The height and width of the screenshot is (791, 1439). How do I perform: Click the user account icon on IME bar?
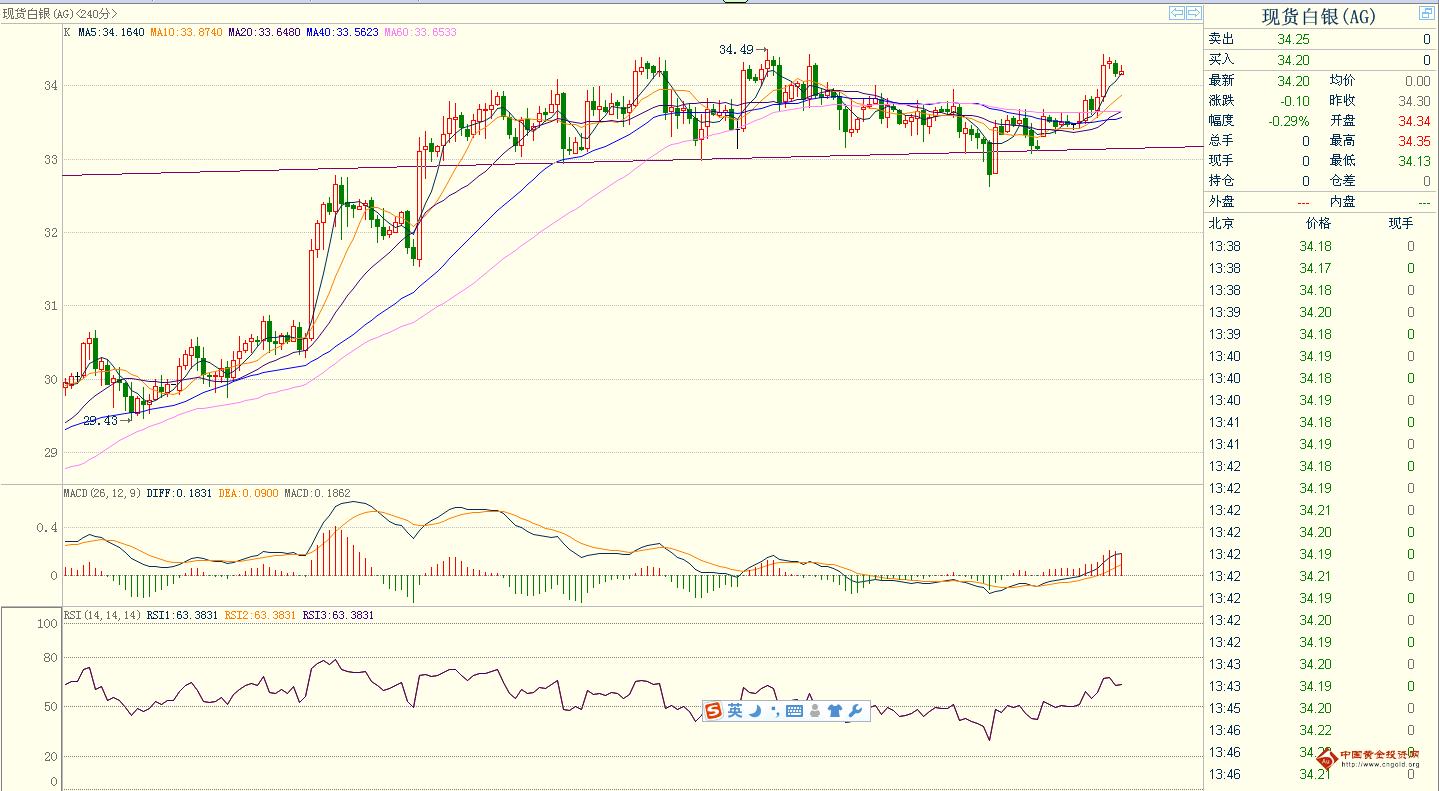[x=815, y=711]
